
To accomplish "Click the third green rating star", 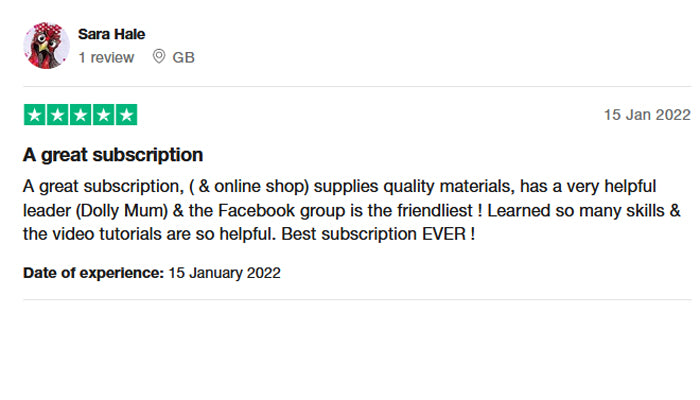I will click(x=80, y=115).
